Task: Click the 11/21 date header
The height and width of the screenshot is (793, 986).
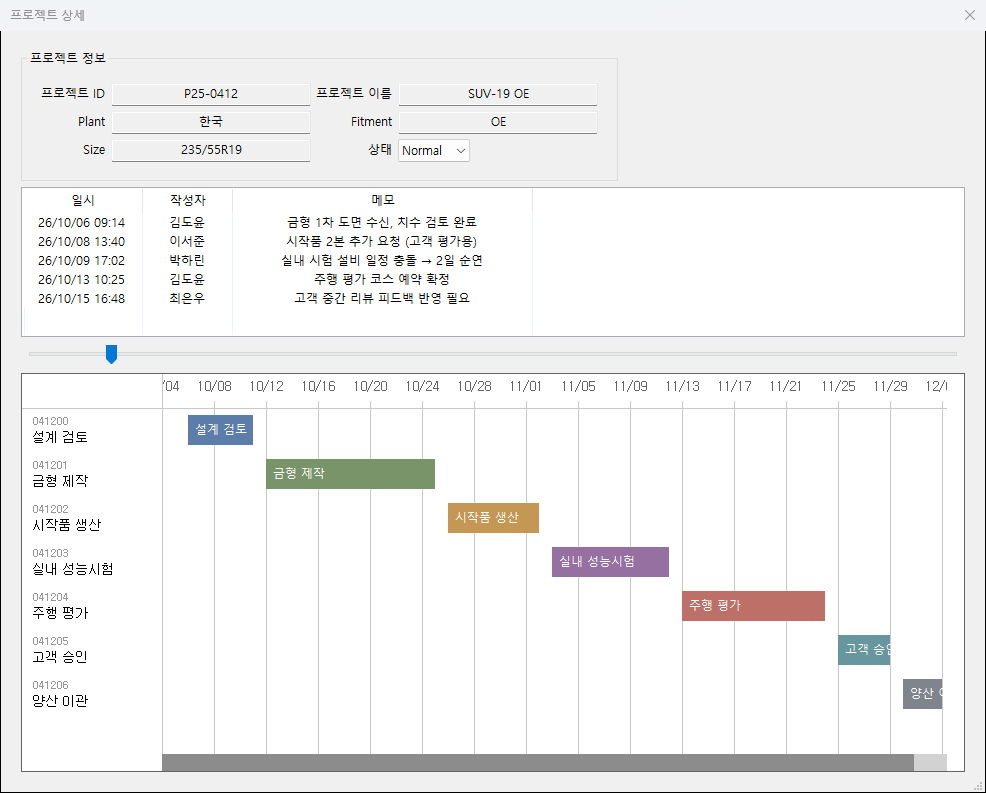Action: point(786,386)
